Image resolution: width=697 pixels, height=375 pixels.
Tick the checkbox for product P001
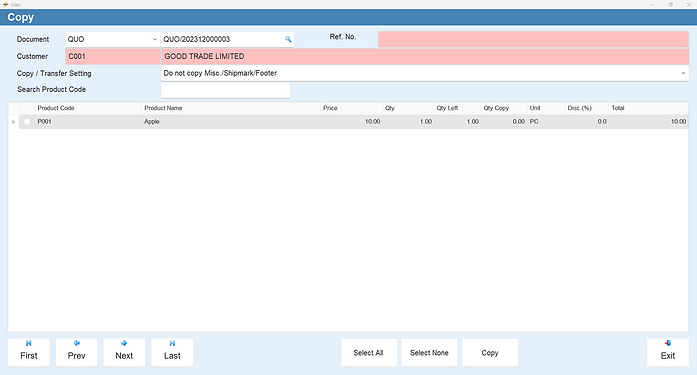coord(27,122)
